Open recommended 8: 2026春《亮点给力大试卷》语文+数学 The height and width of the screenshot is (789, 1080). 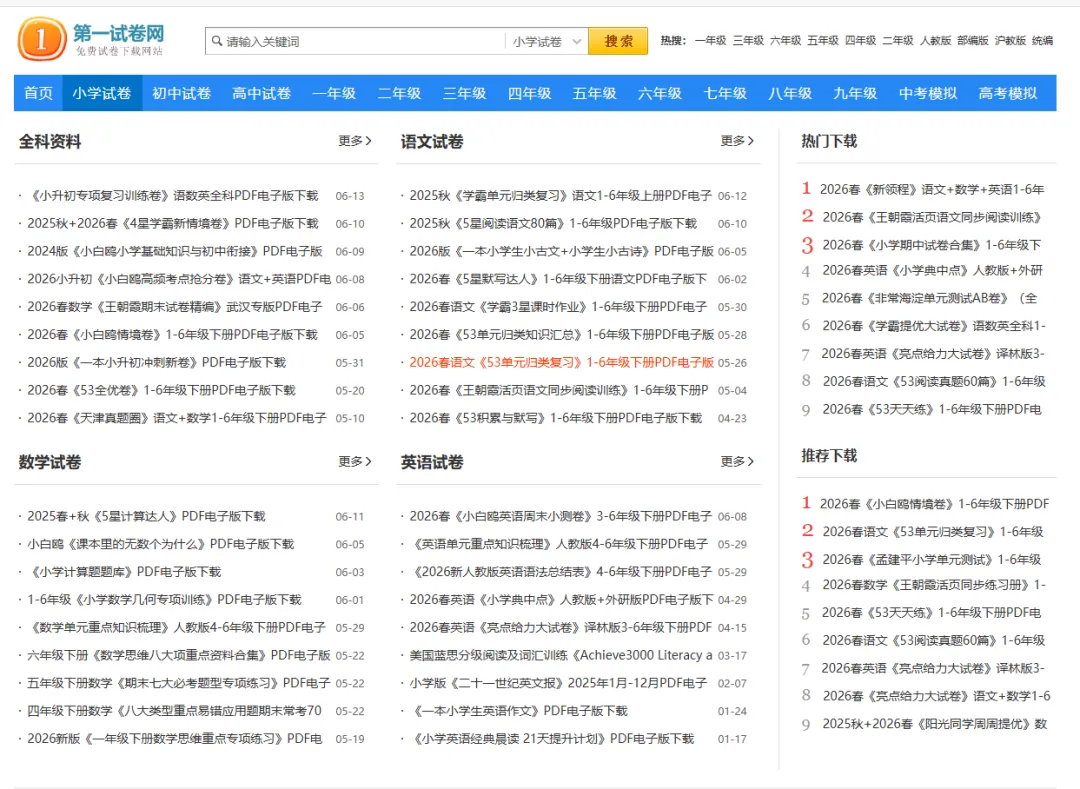[937, 696]
